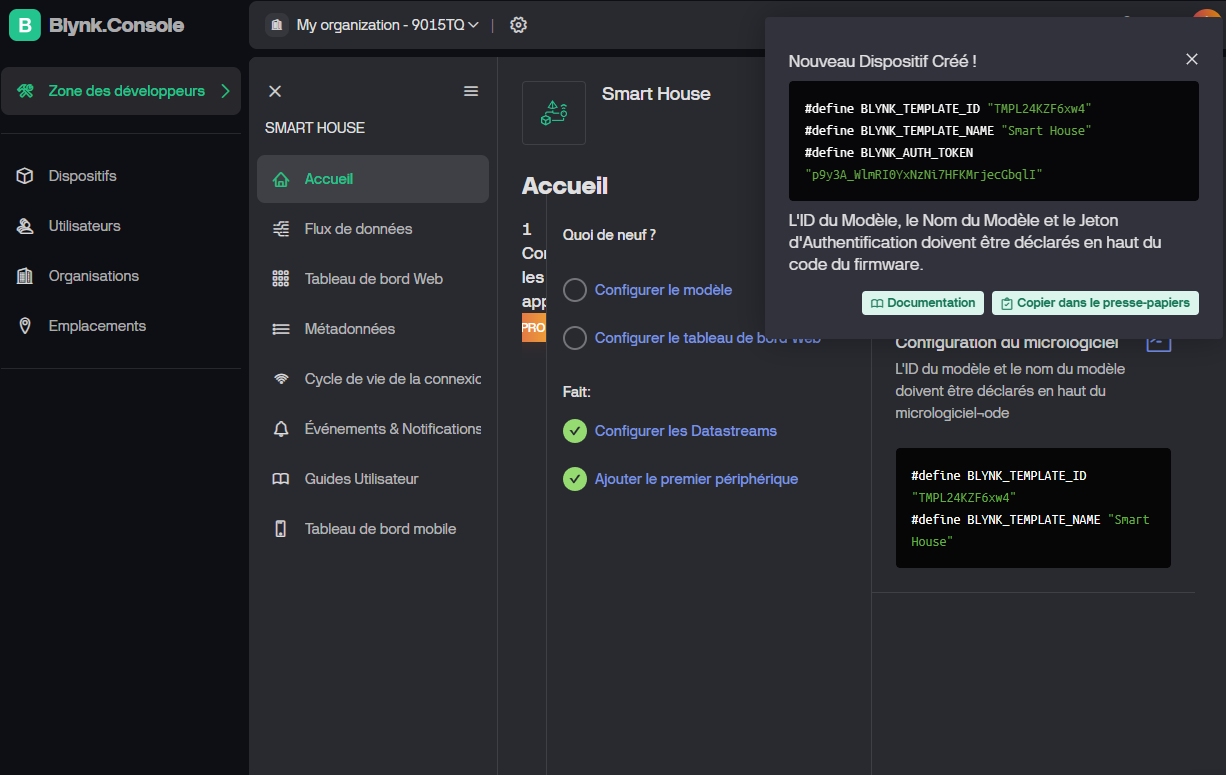Click Copier dans le presse-papiers button

point(1095,303)
